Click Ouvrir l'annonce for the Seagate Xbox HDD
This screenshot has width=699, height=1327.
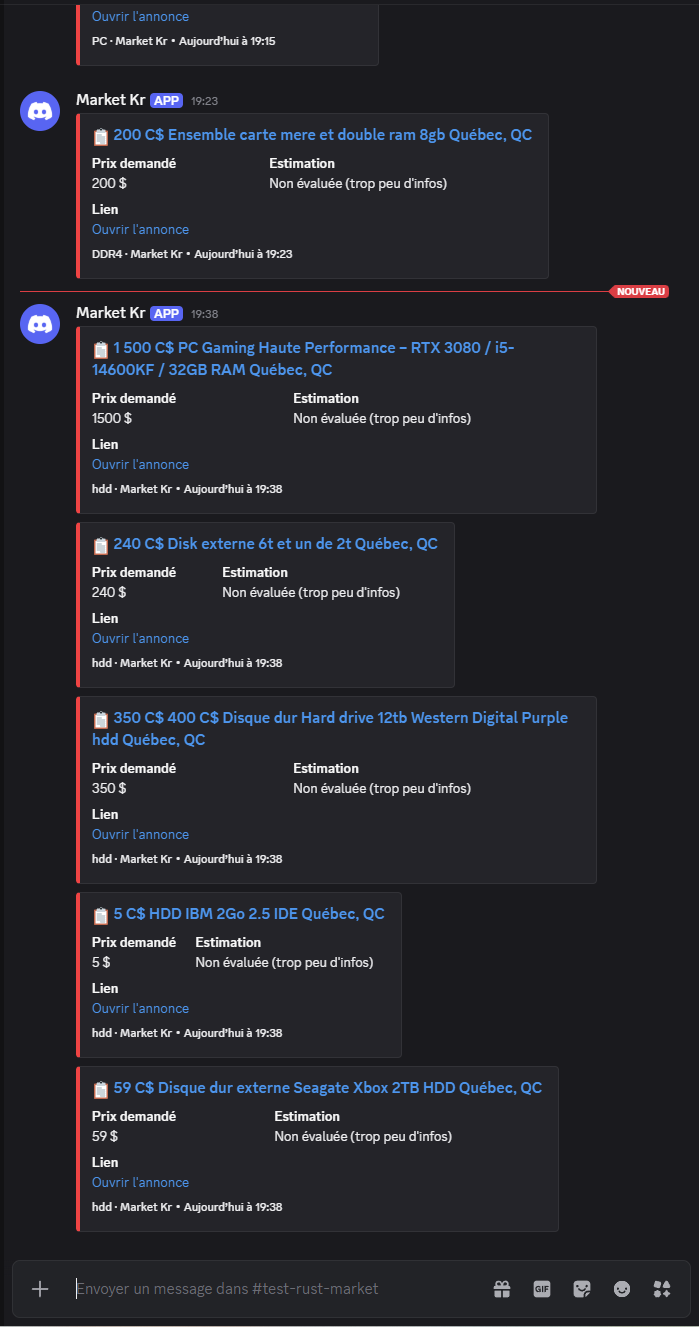pyautogui.click(x=140, y=1182)
